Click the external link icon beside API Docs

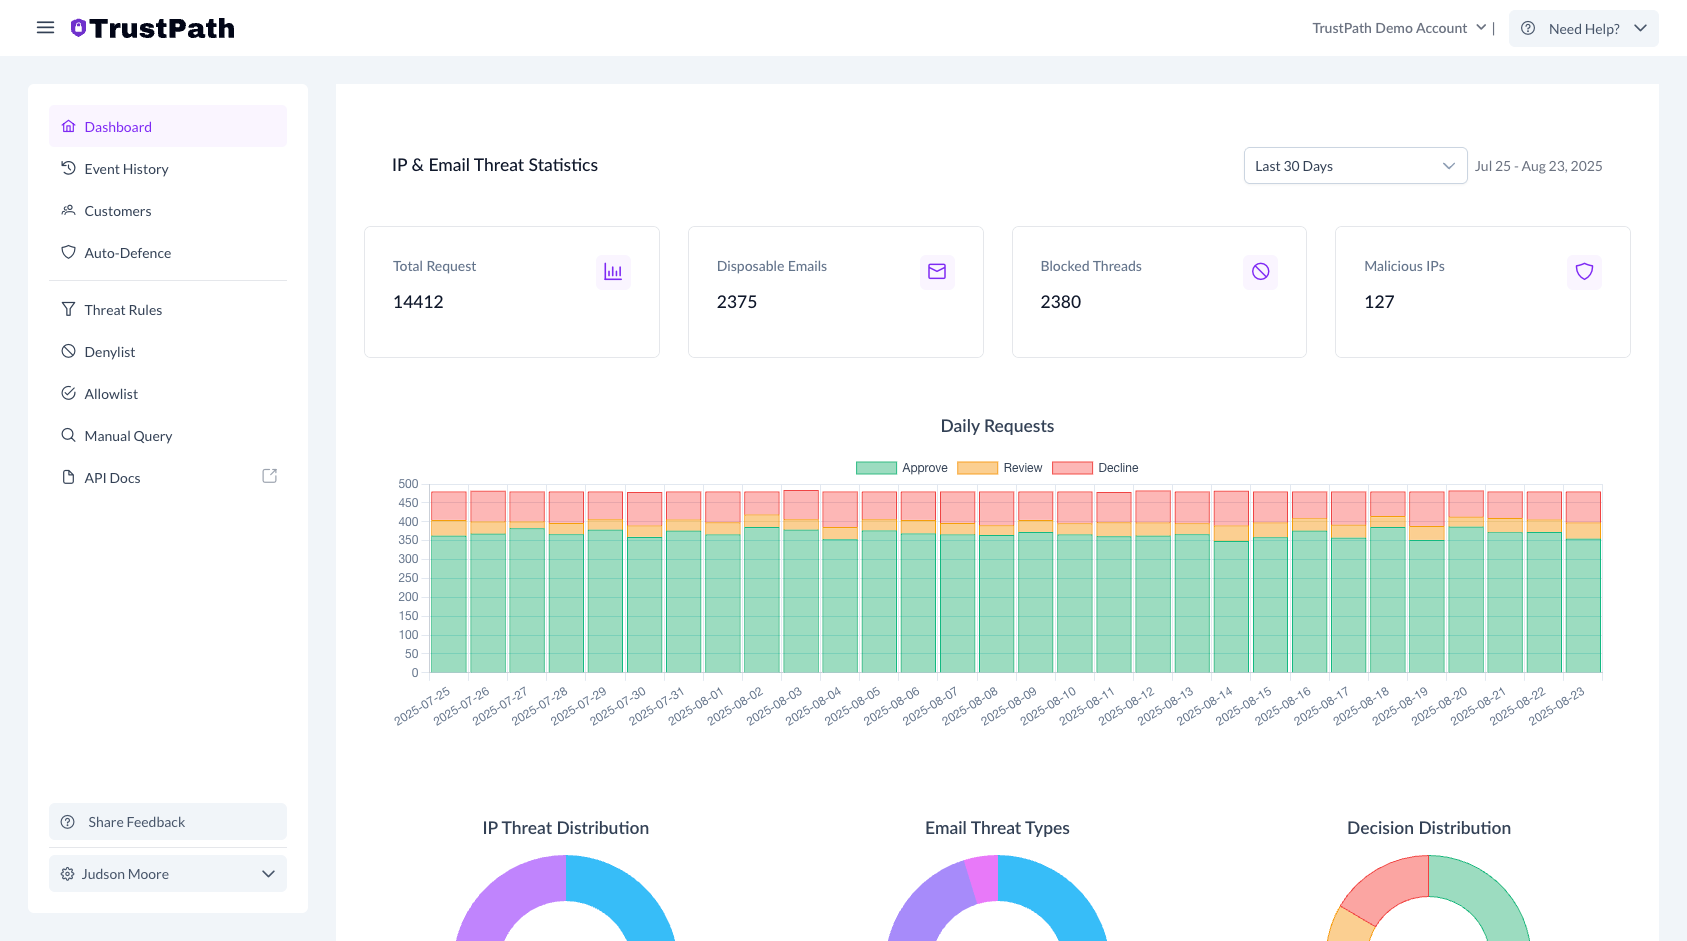coord(269,477)
